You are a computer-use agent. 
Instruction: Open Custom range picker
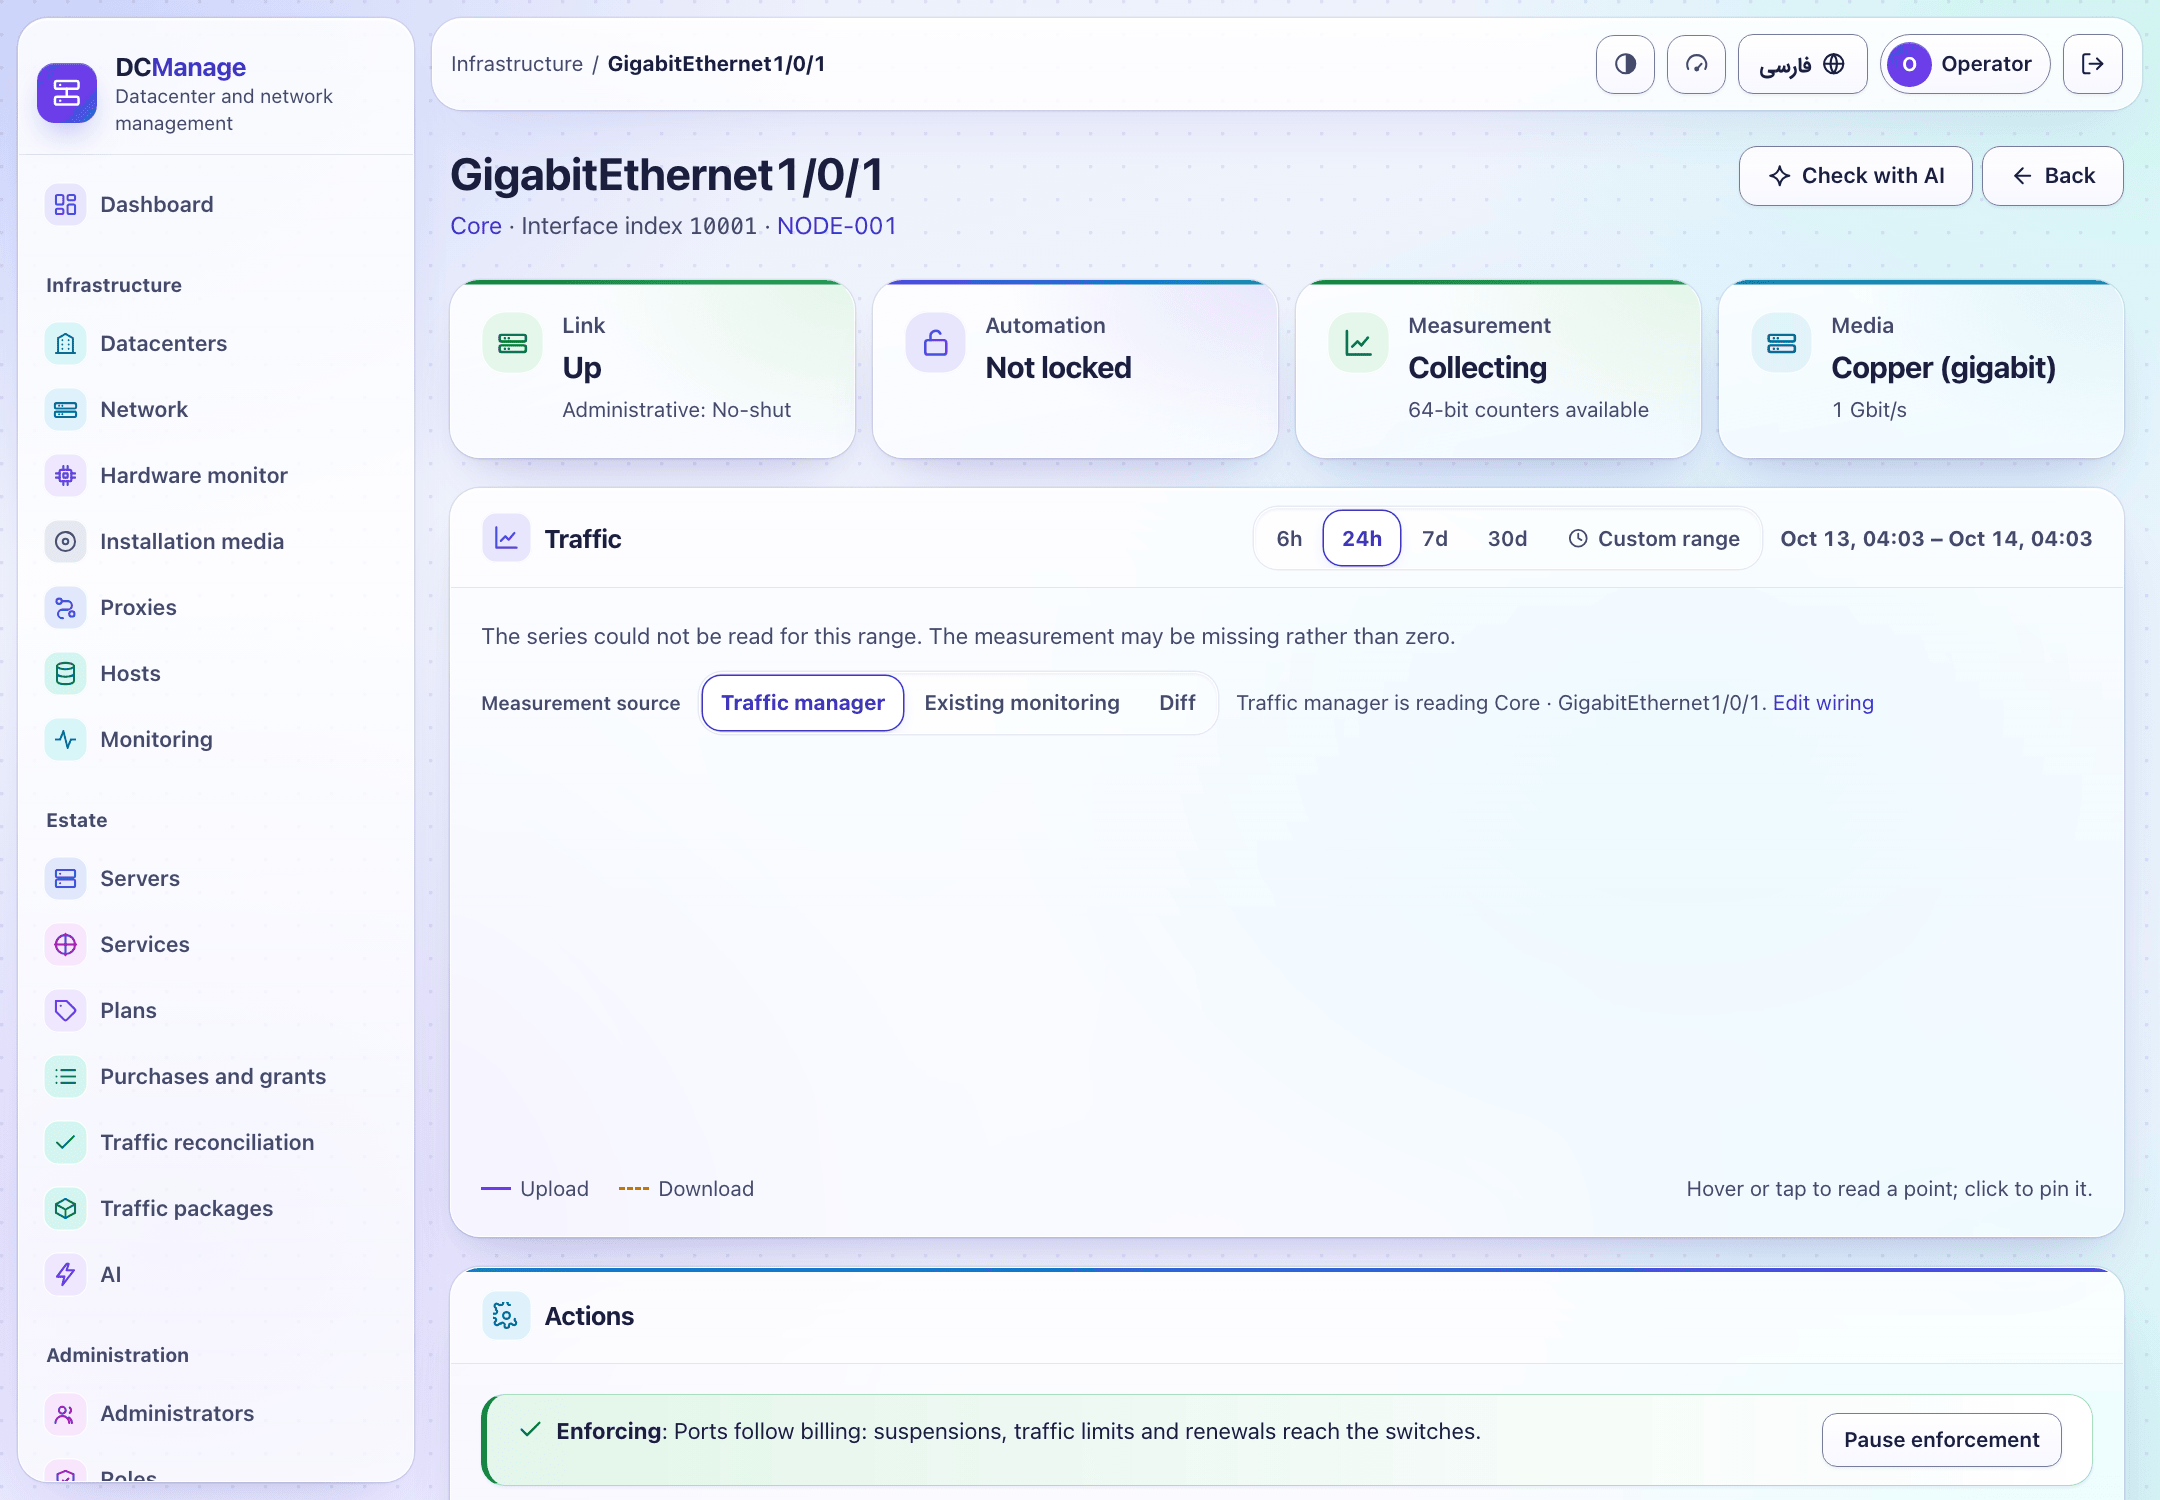1654,538
